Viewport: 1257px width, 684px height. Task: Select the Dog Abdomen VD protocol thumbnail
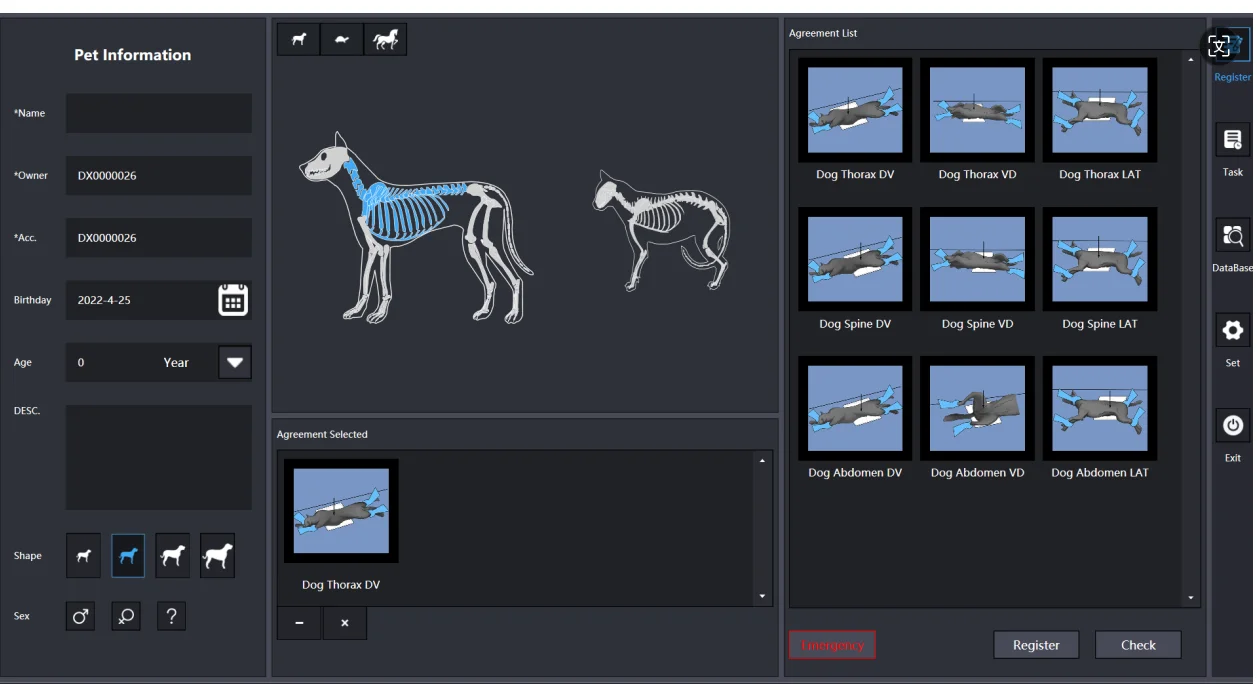coord(977,408)
